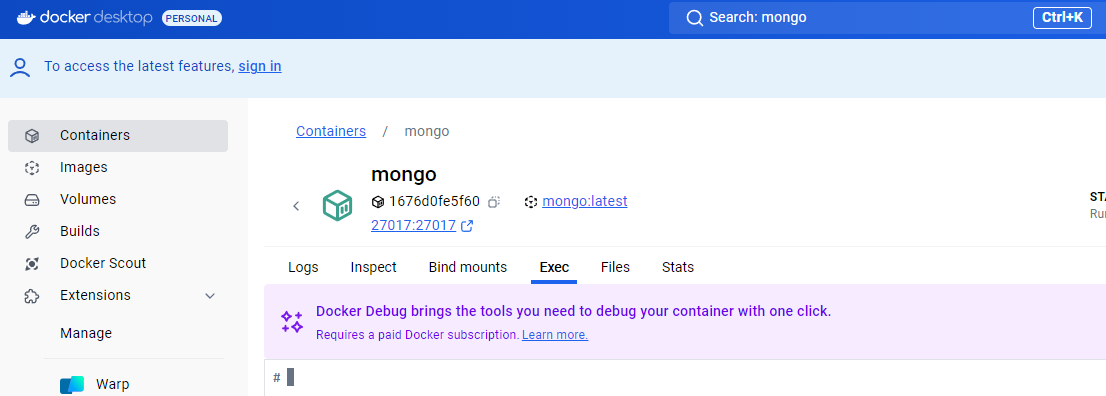Click the Docker Scout icon
Screen dimensions: 1106x396
pyautogui.click(x=31, y=263)
